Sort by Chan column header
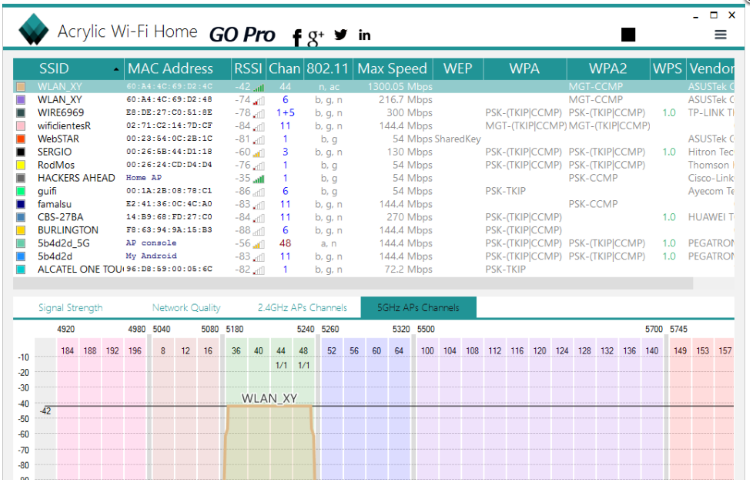This screenshot has height=480, width=750. pyautogui.click(x=284, y=69)
